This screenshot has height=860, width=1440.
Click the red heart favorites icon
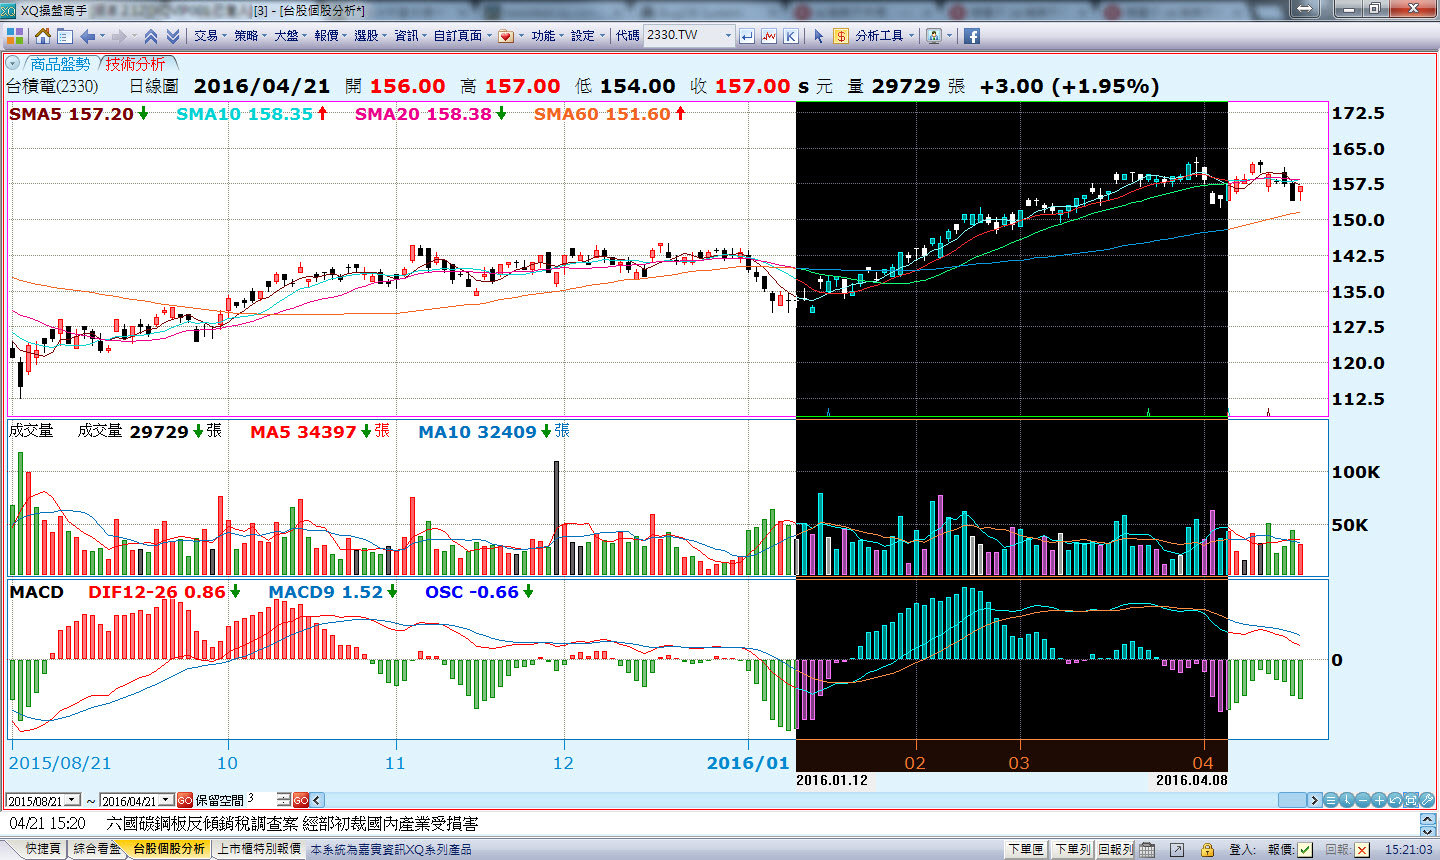click(506, 36)
